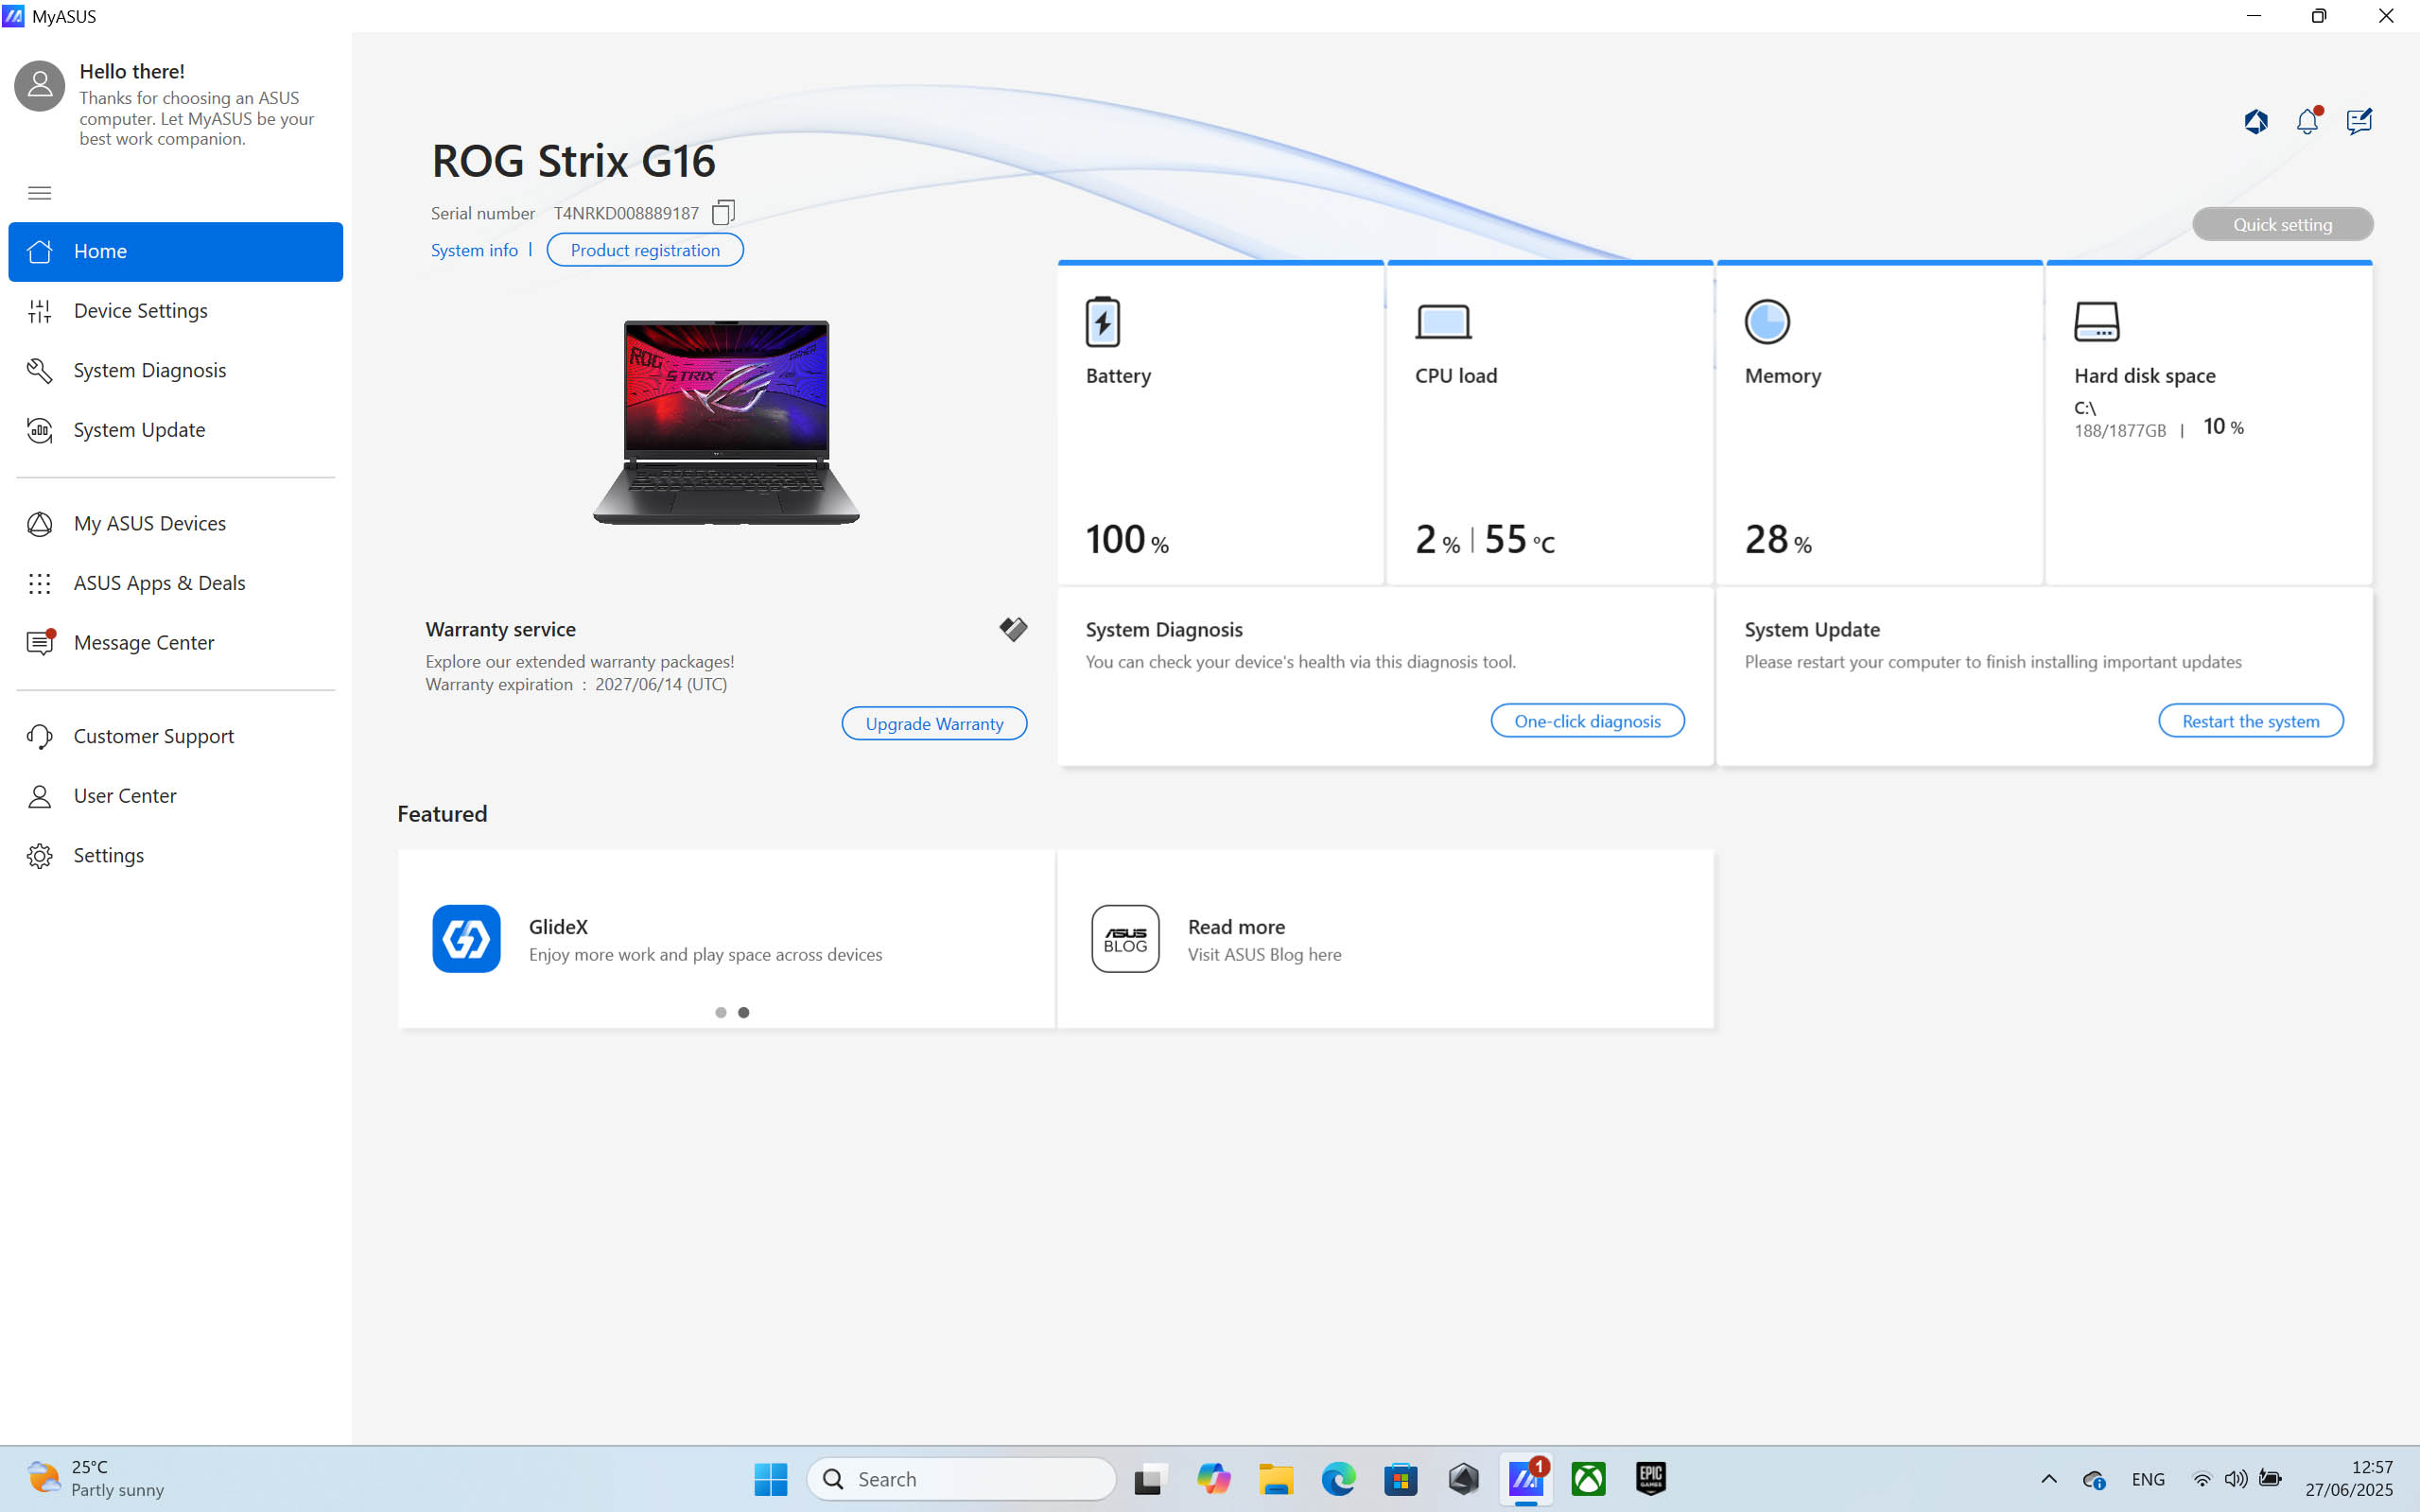Open My ASUS Devices
This screenshot has height=1512, width=2420.
click(x=176, y=524)
